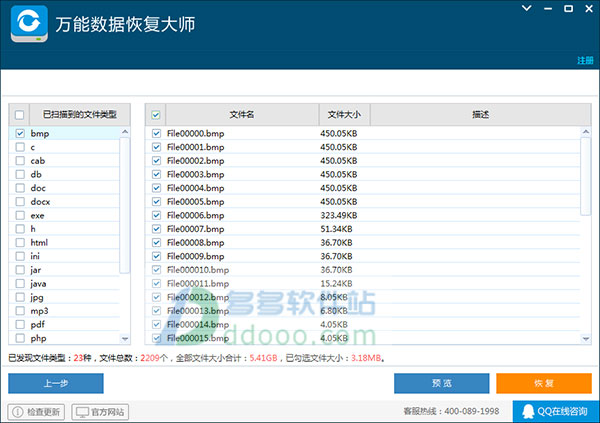Check the pdf file type checkbox
Viewport: 600px width, 423px height.
coord(20,324)
